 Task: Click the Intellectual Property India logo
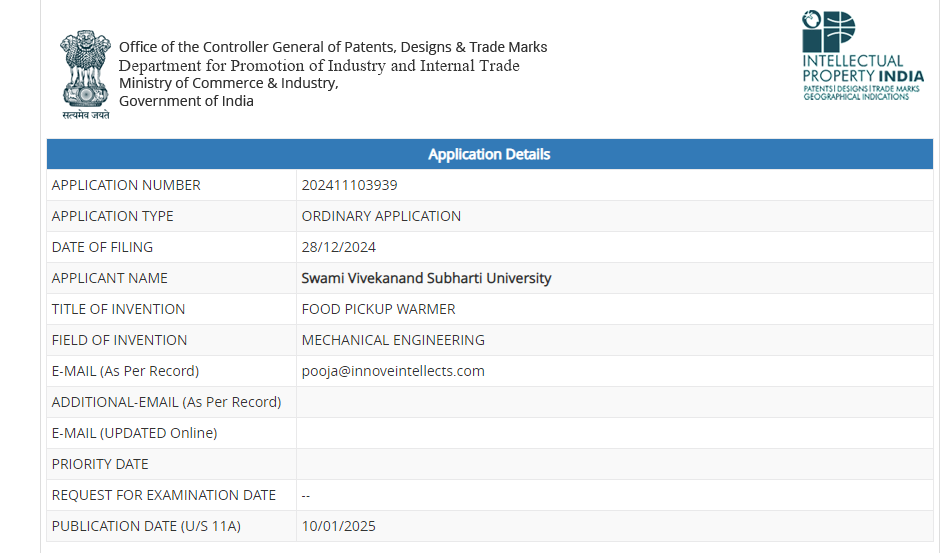point(861,56)
